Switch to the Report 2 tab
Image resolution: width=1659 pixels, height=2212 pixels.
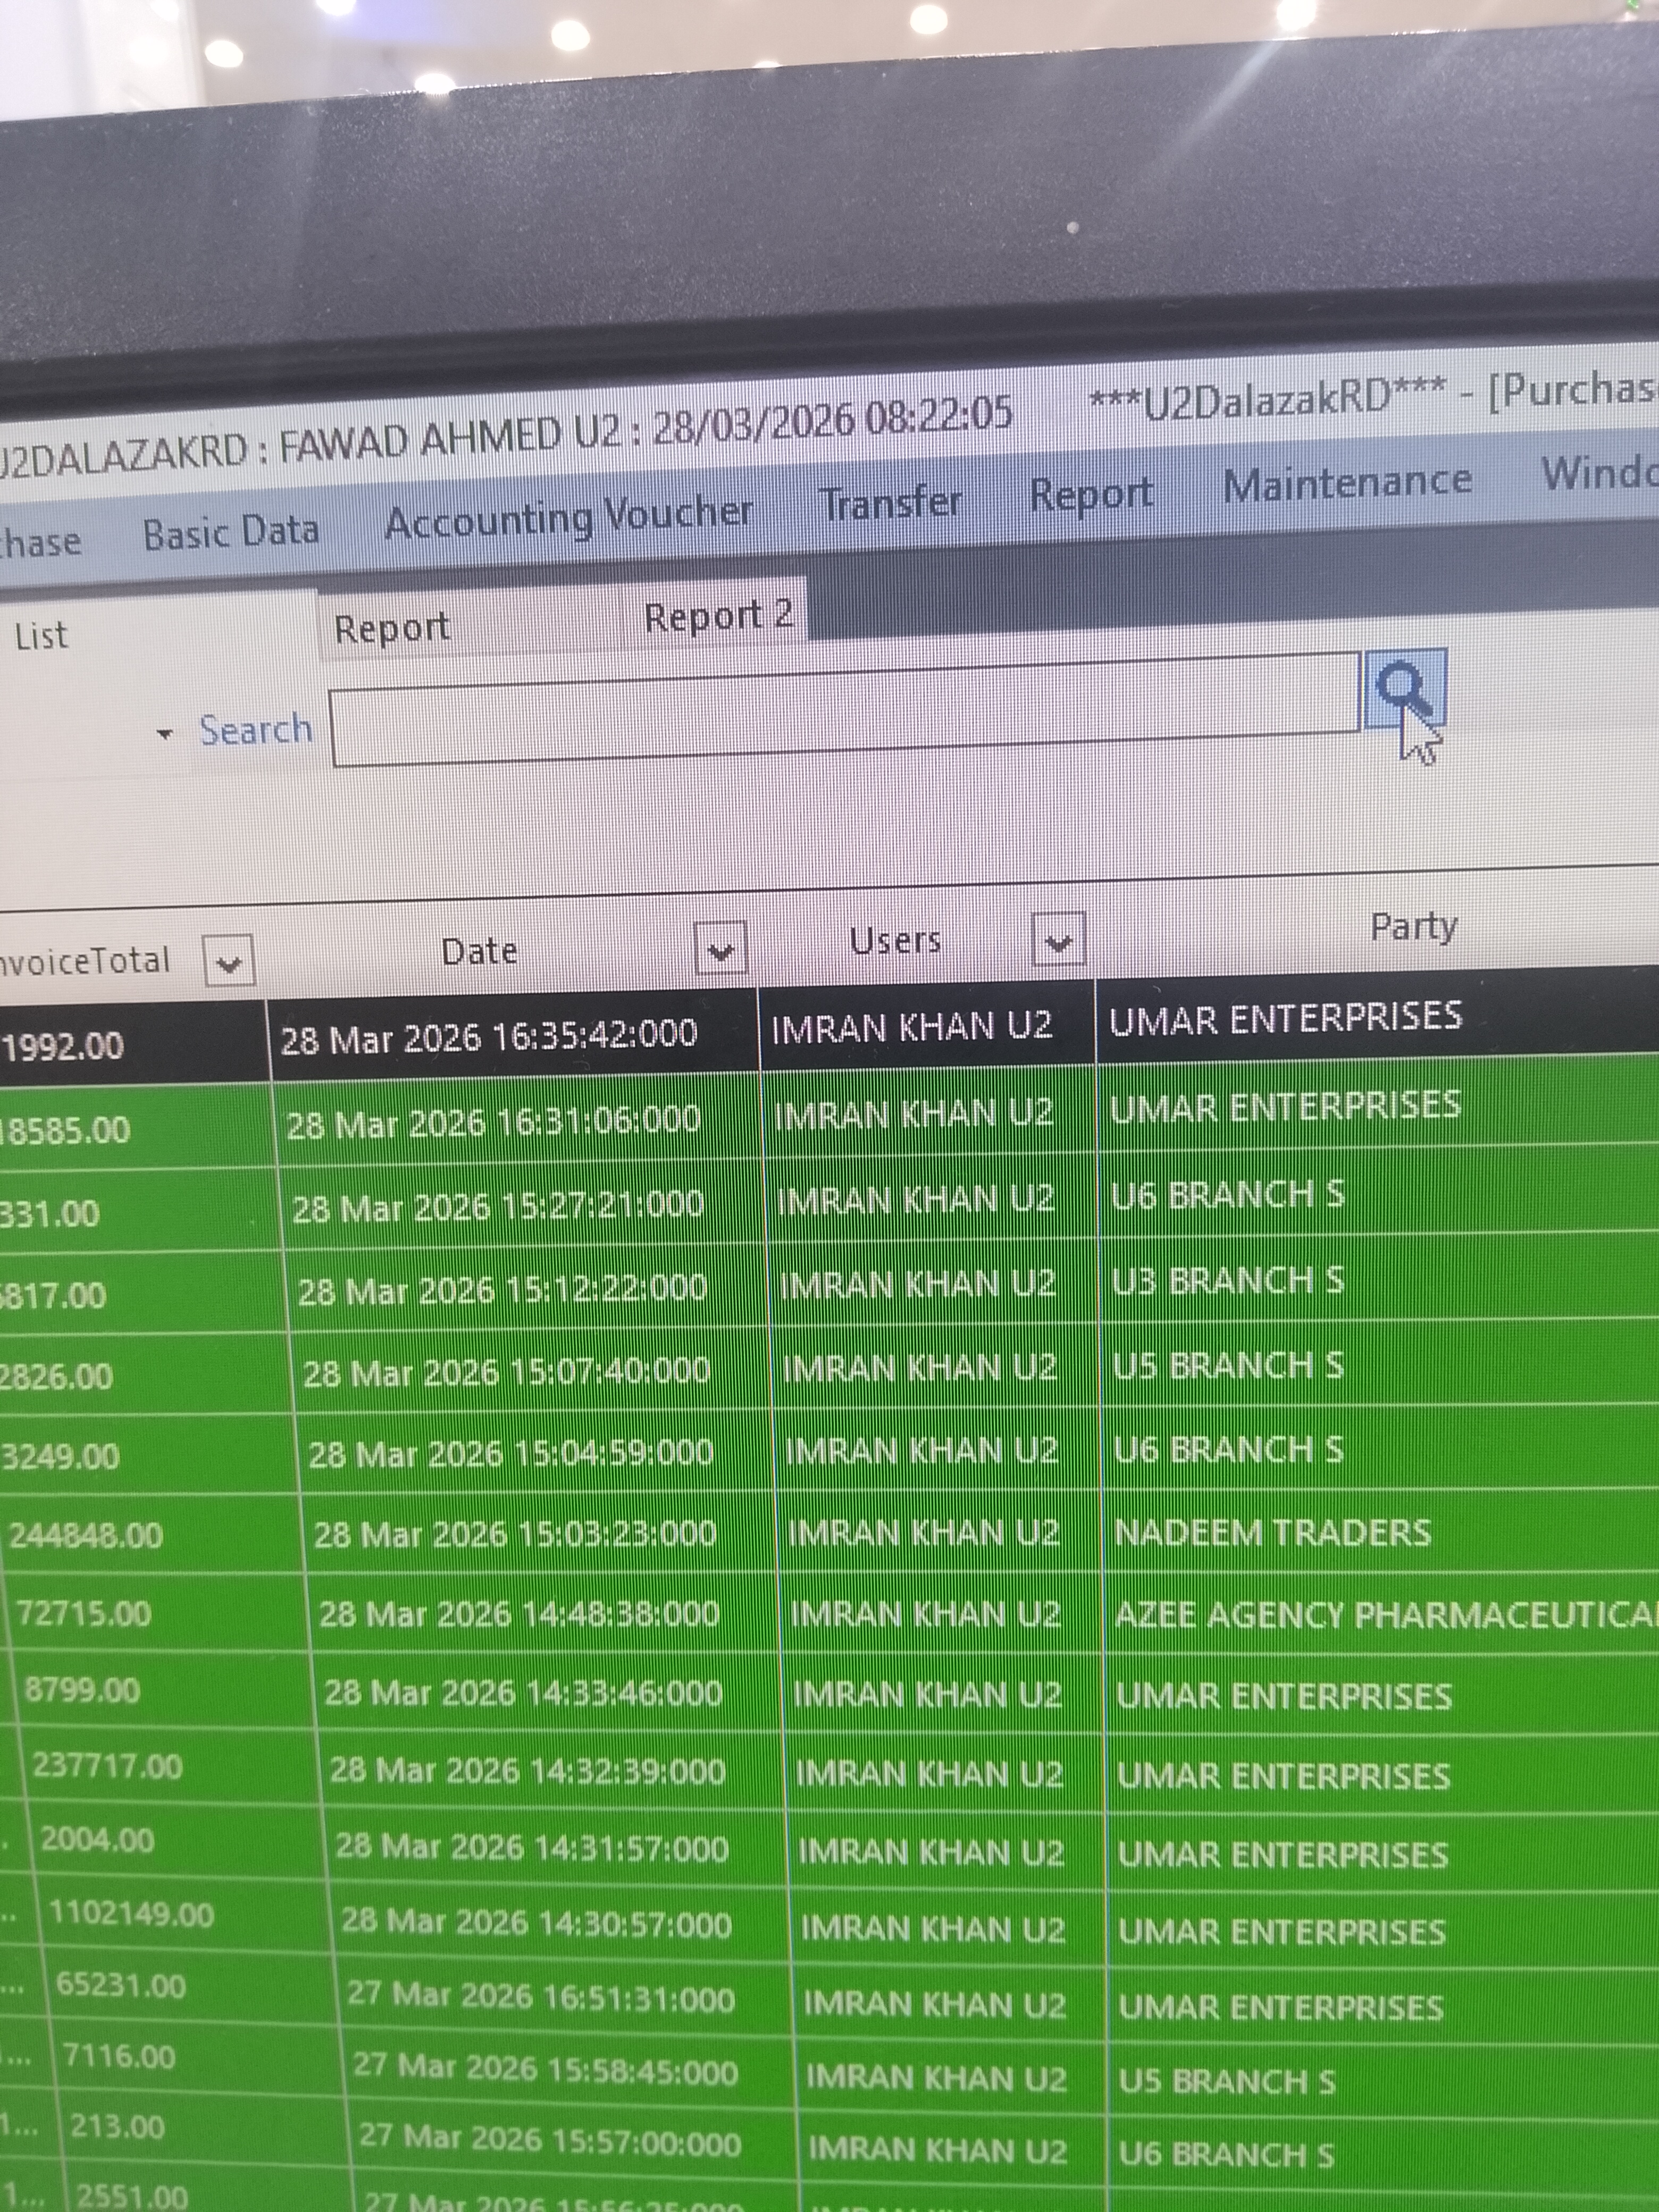(x=719, y=614)
